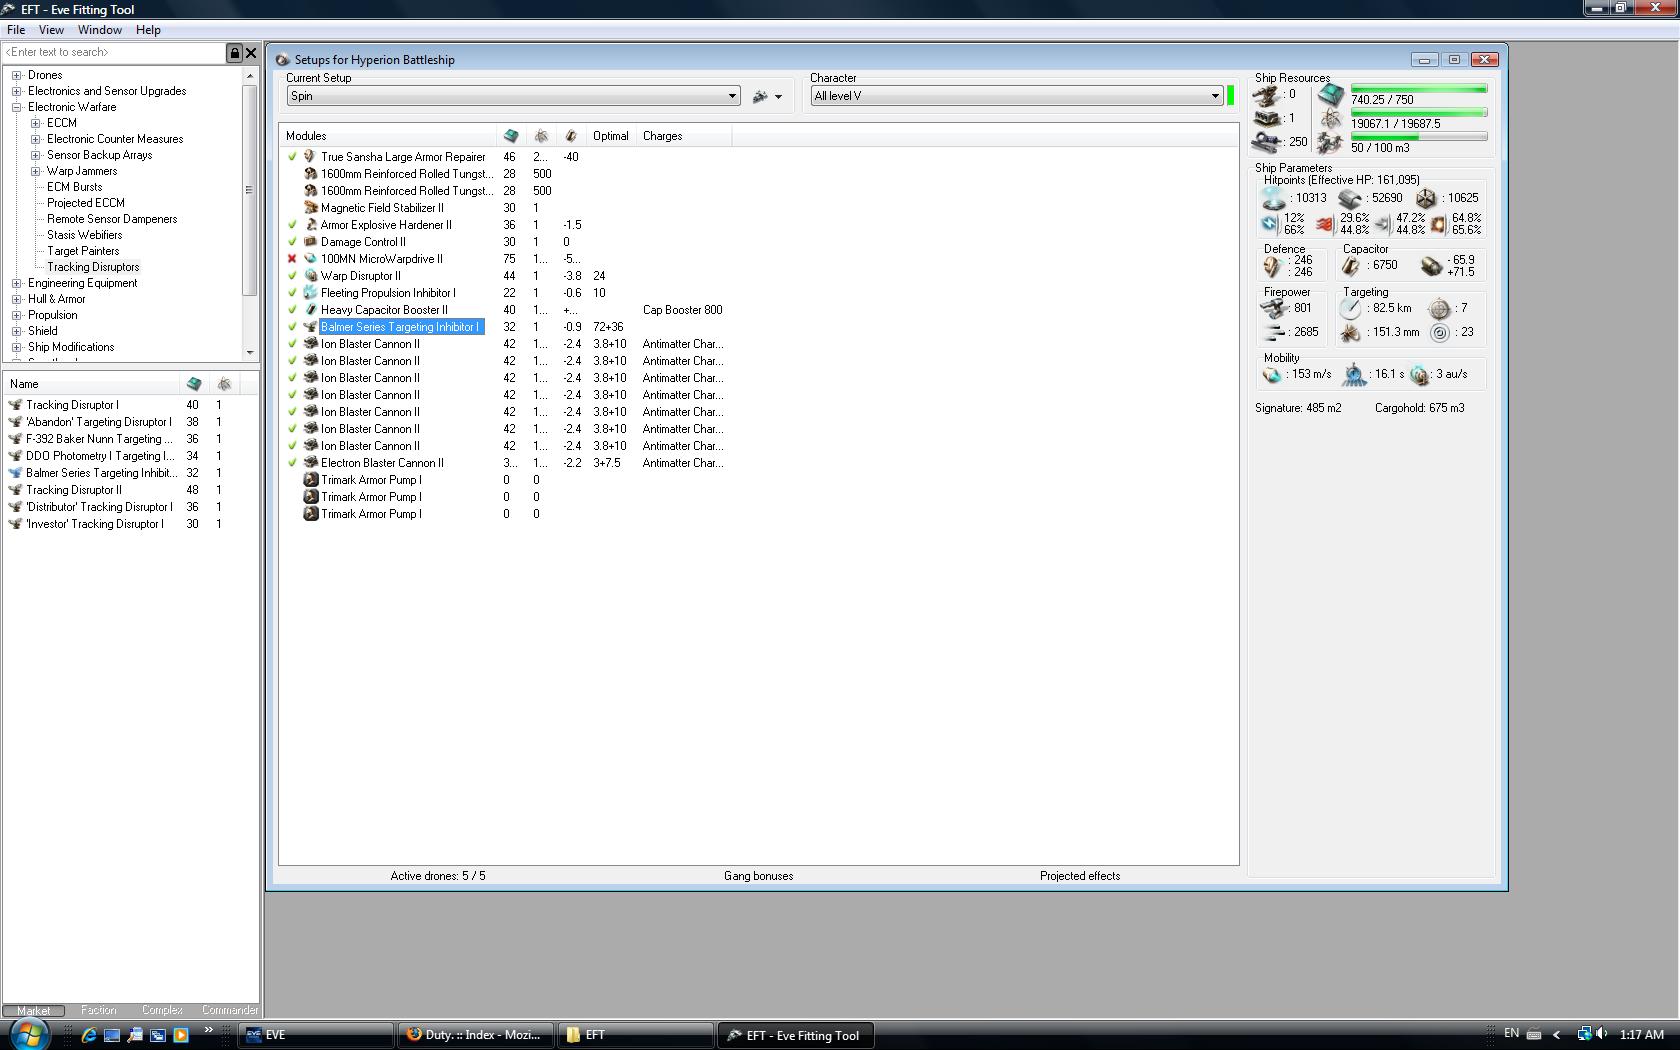Image resolution: width=1680 pixels, height=1050 pixels.
Task: Toggle the Electron Blaster Cannon II active state
Action: click(292, 463)
